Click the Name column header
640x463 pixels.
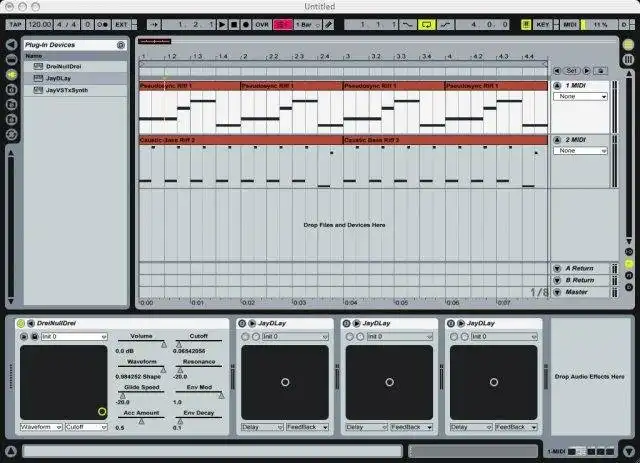pyautogui.click(x=75, y=56)
